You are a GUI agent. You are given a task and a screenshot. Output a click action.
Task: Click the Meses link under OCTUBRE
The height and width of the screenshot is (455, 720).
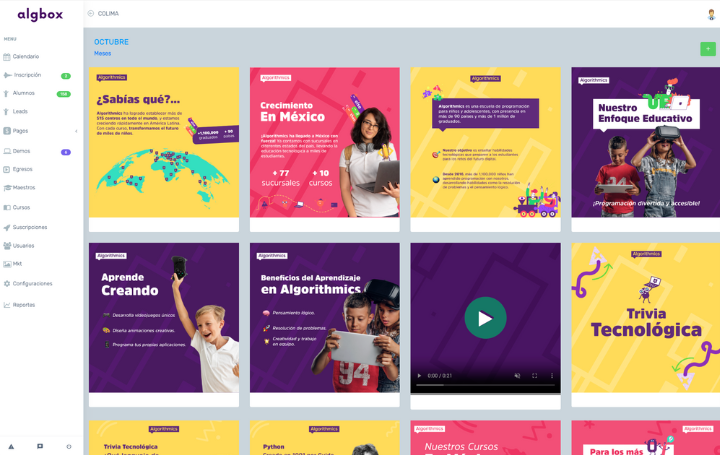click(x=102, y=53)
